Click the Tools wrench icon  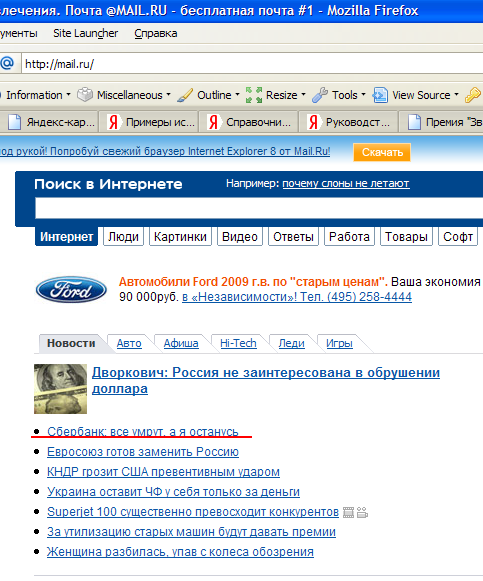pos(320,95)
